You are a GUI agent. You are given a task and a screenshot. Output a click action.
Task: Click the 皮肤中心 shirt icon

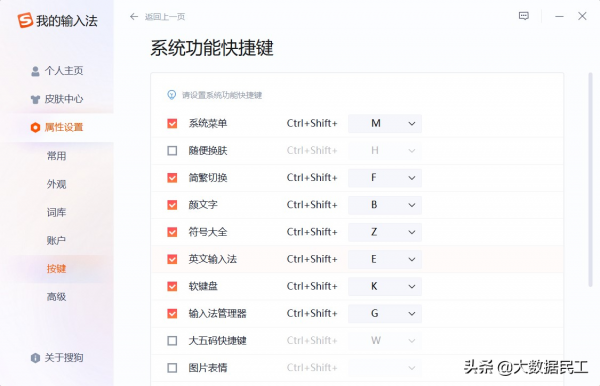35,99
